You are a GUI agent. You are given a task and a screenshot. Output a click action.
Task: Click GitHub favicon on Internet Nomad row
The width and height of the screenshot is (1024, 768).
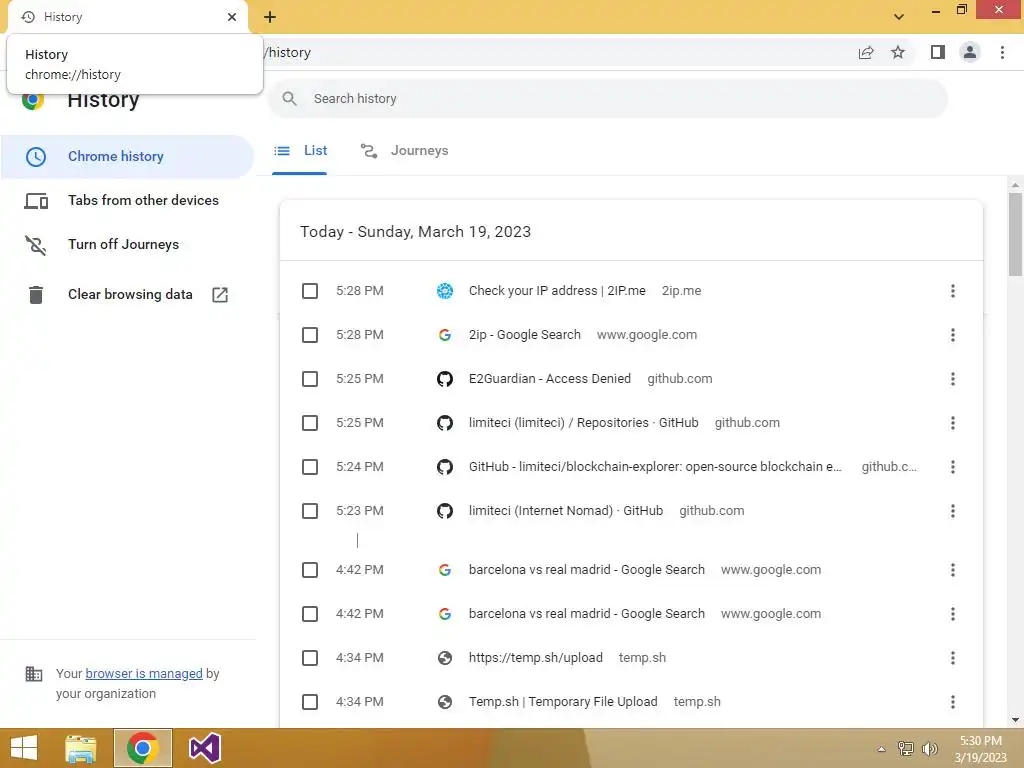point(445,511)
